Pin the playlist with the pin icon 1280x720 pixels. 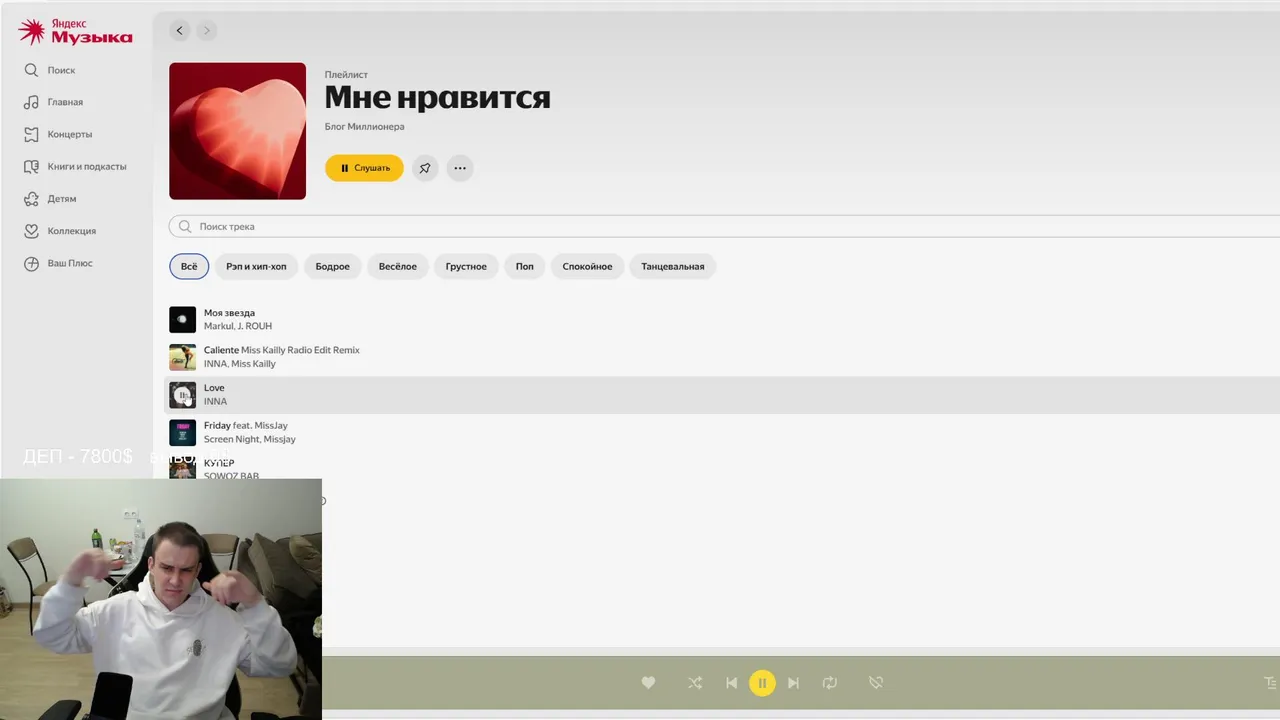(x=425, y=168)
